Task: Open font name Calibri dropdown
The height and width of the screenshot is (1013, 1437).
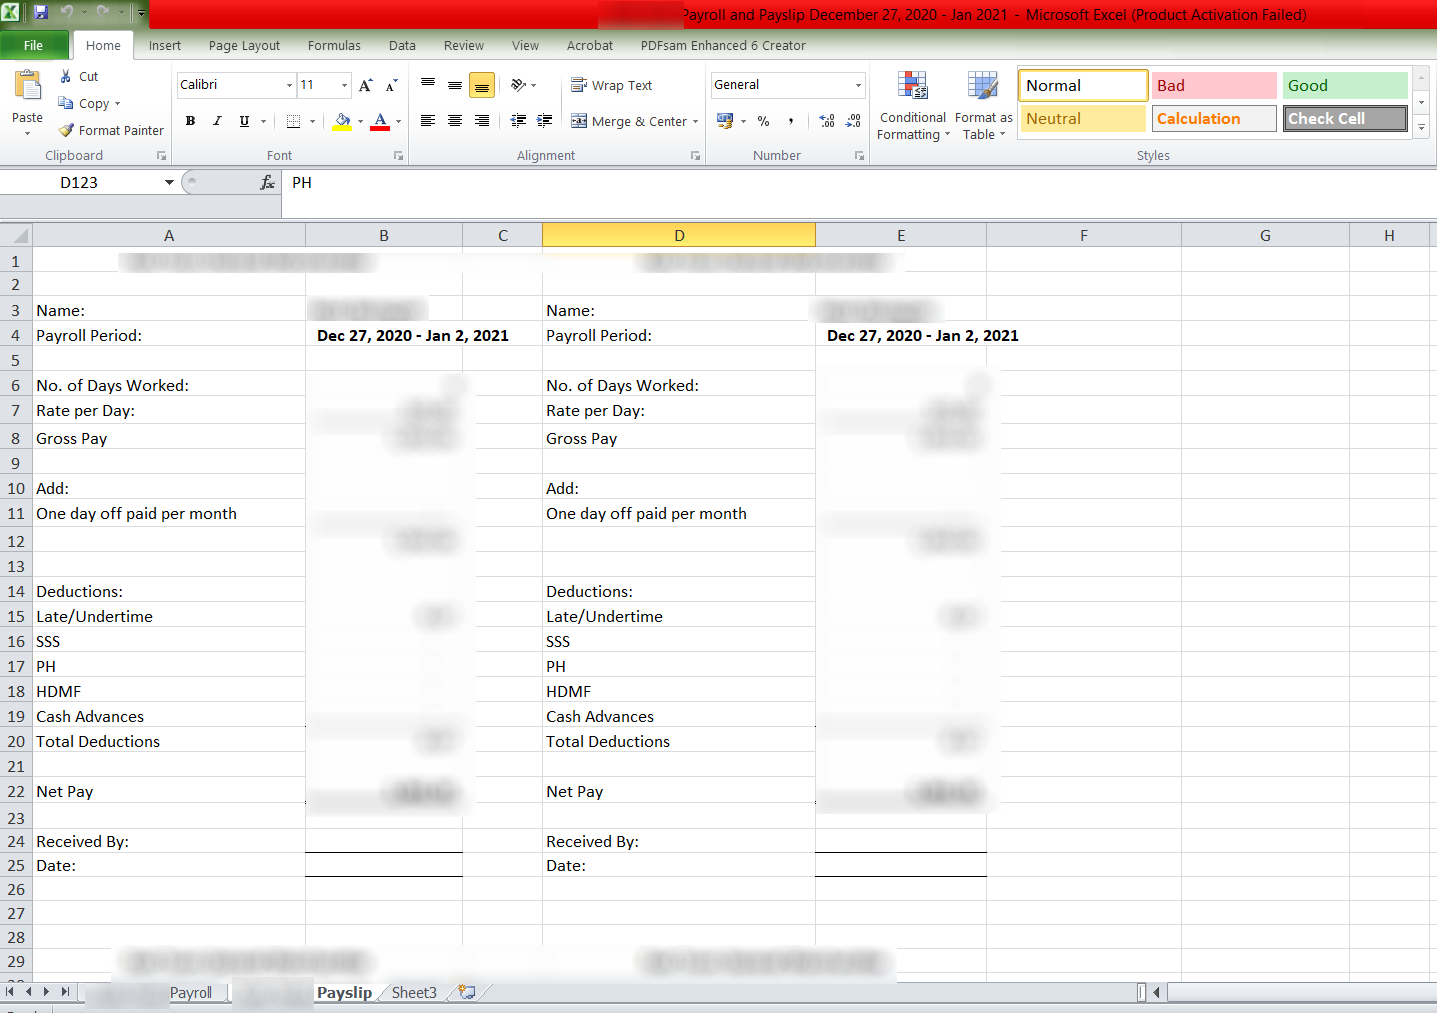Action: click(289, 85)
